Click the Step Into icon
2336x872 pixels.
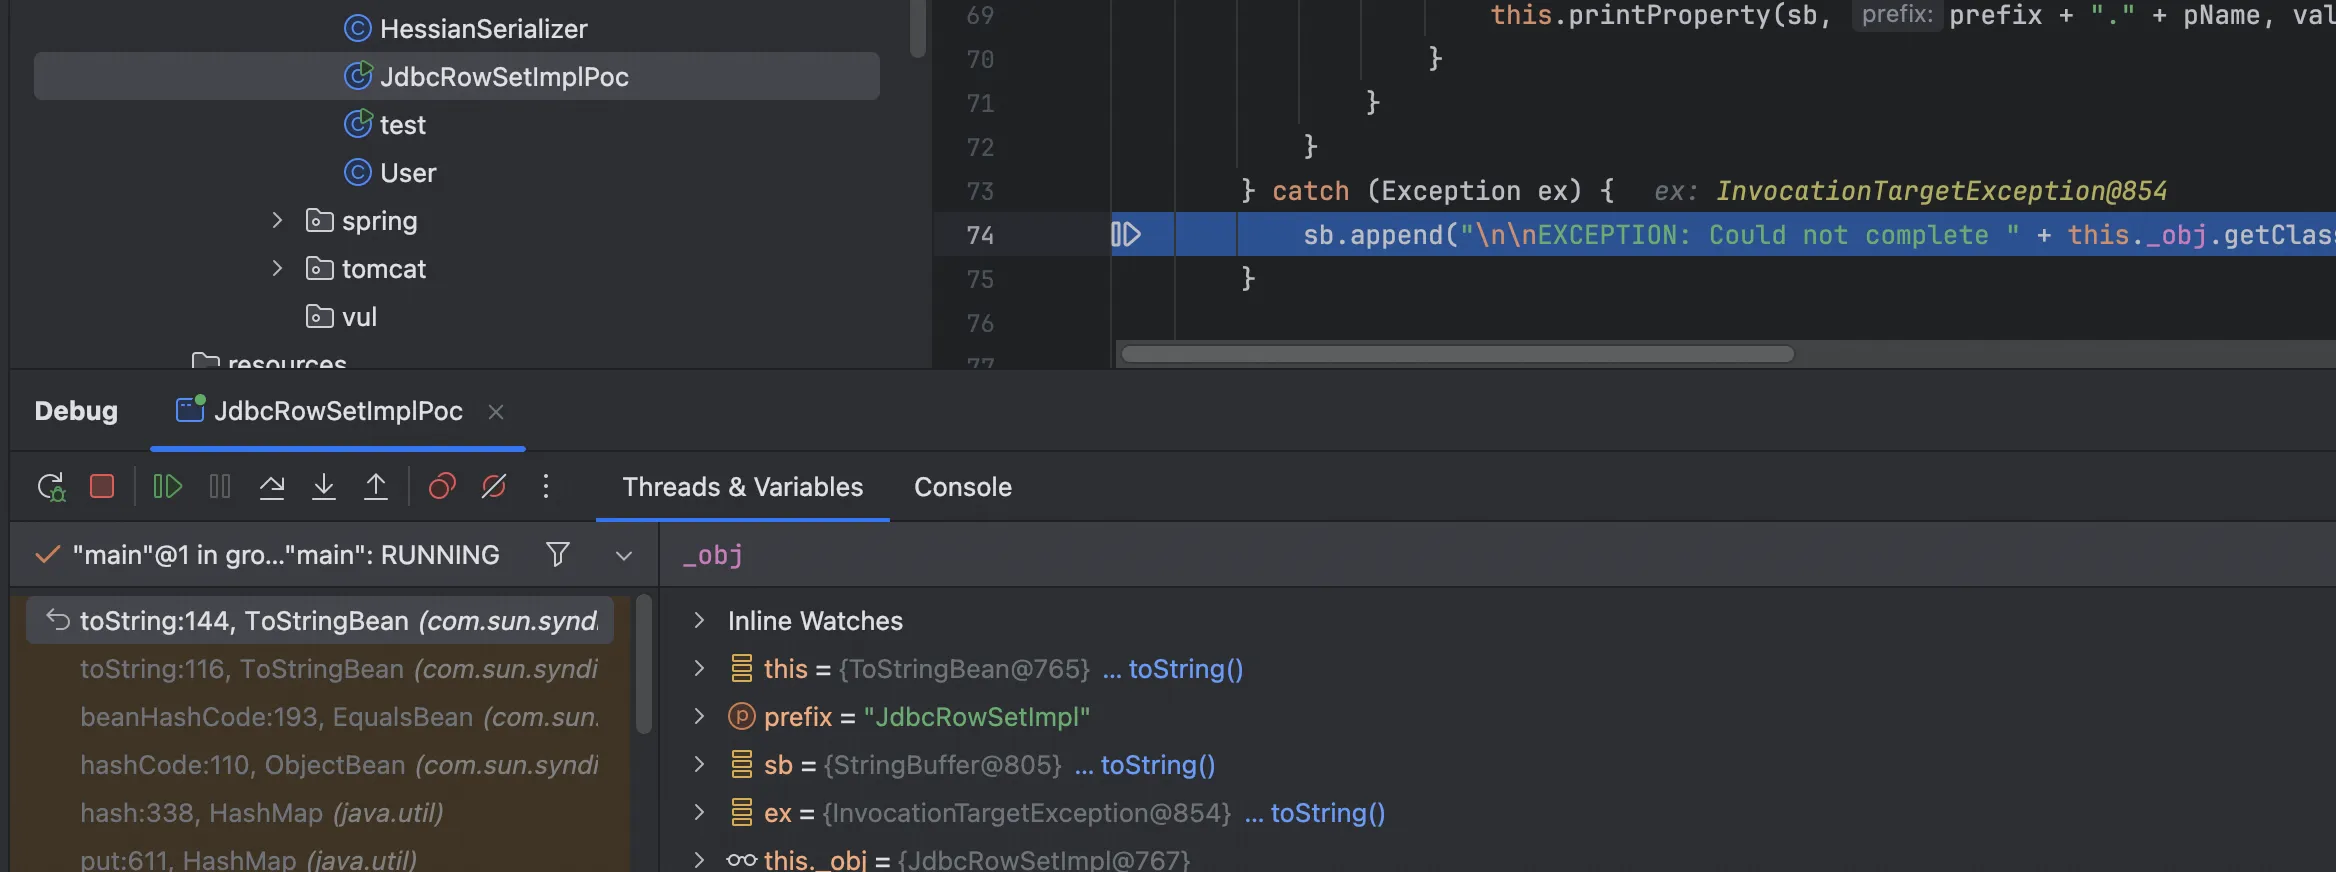point(324,487)
